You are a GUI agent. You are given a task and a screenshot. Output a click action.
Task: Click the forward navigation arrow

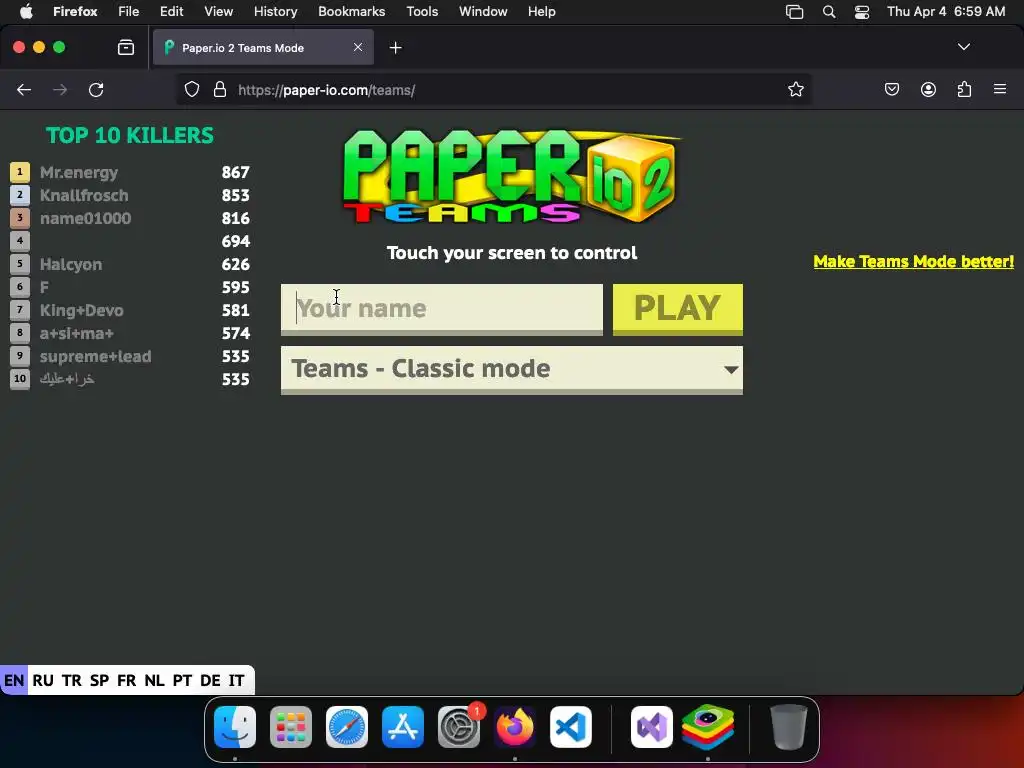click(60, 90)
